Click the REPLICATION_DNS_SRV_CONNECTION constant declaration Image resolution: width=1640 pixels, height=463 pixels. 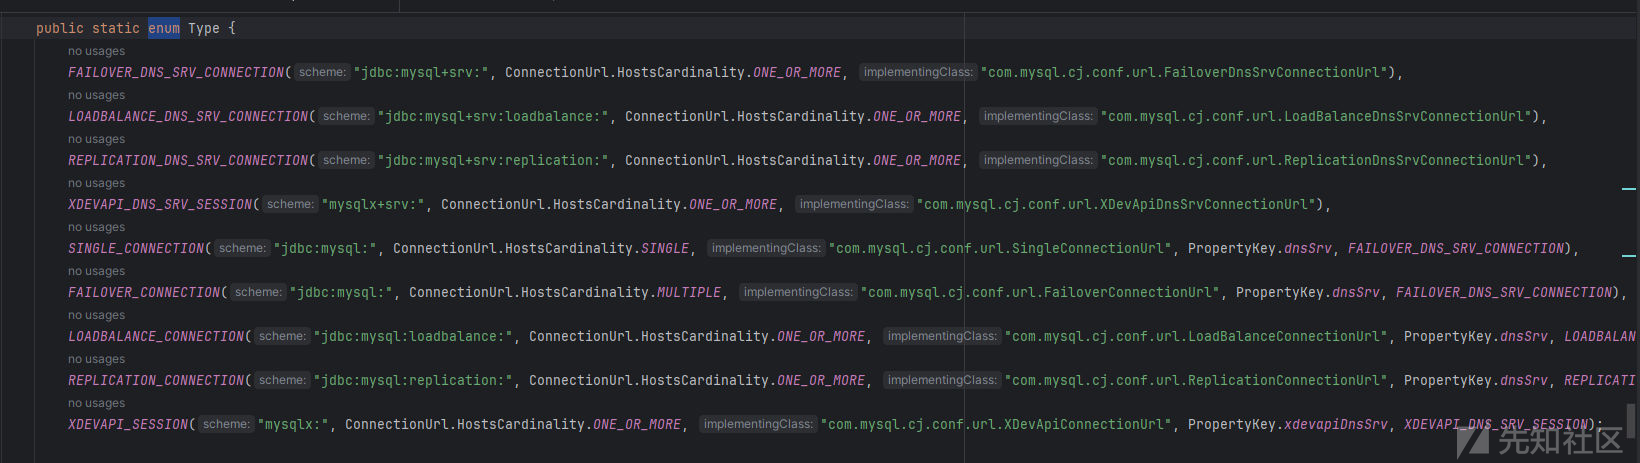point(188,160)
